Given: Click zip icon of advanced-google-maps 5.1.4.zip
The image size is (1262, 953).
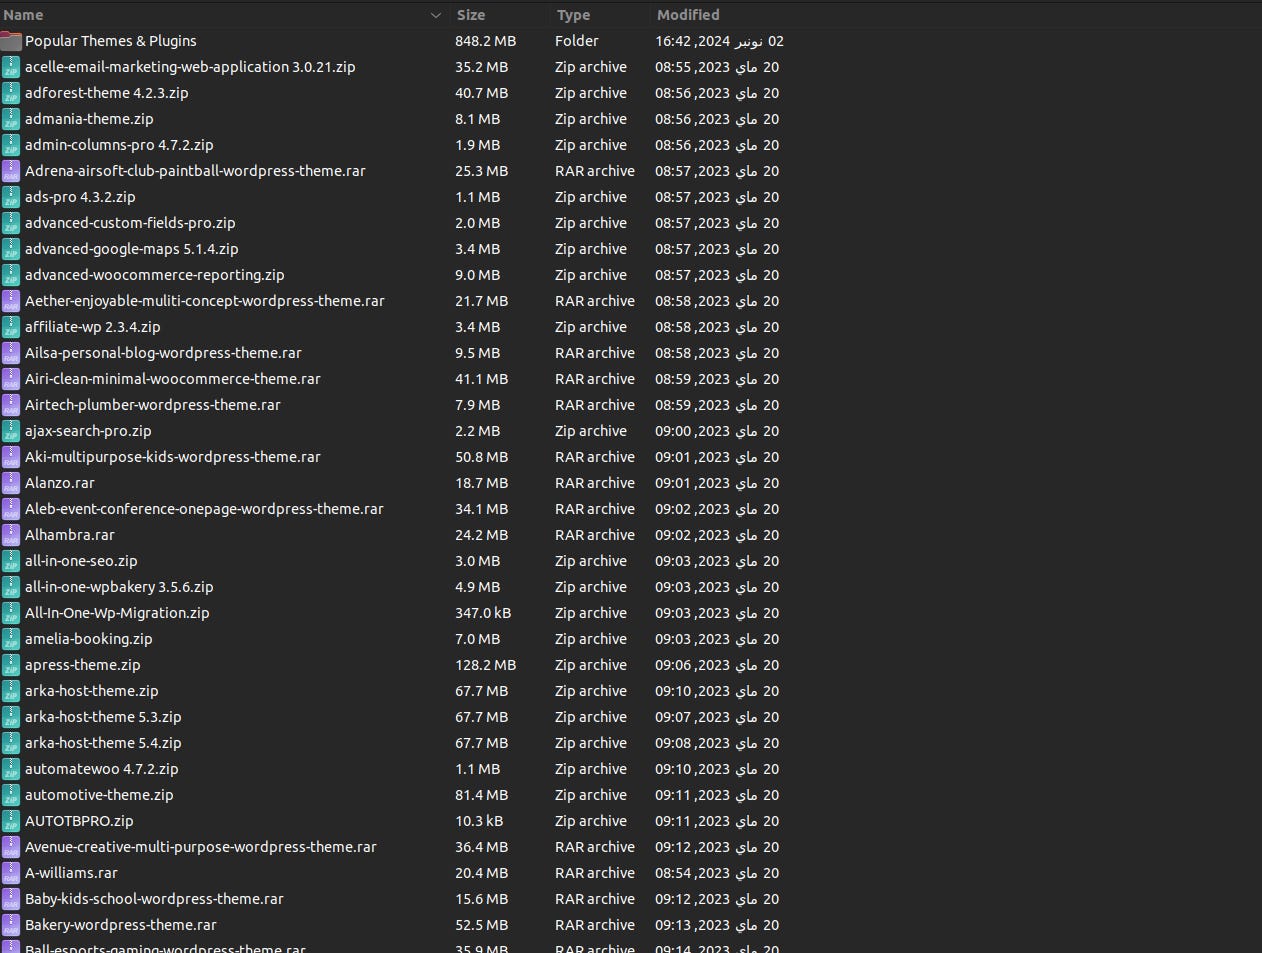Looking at the screenshot, I should tap(11, 249).
